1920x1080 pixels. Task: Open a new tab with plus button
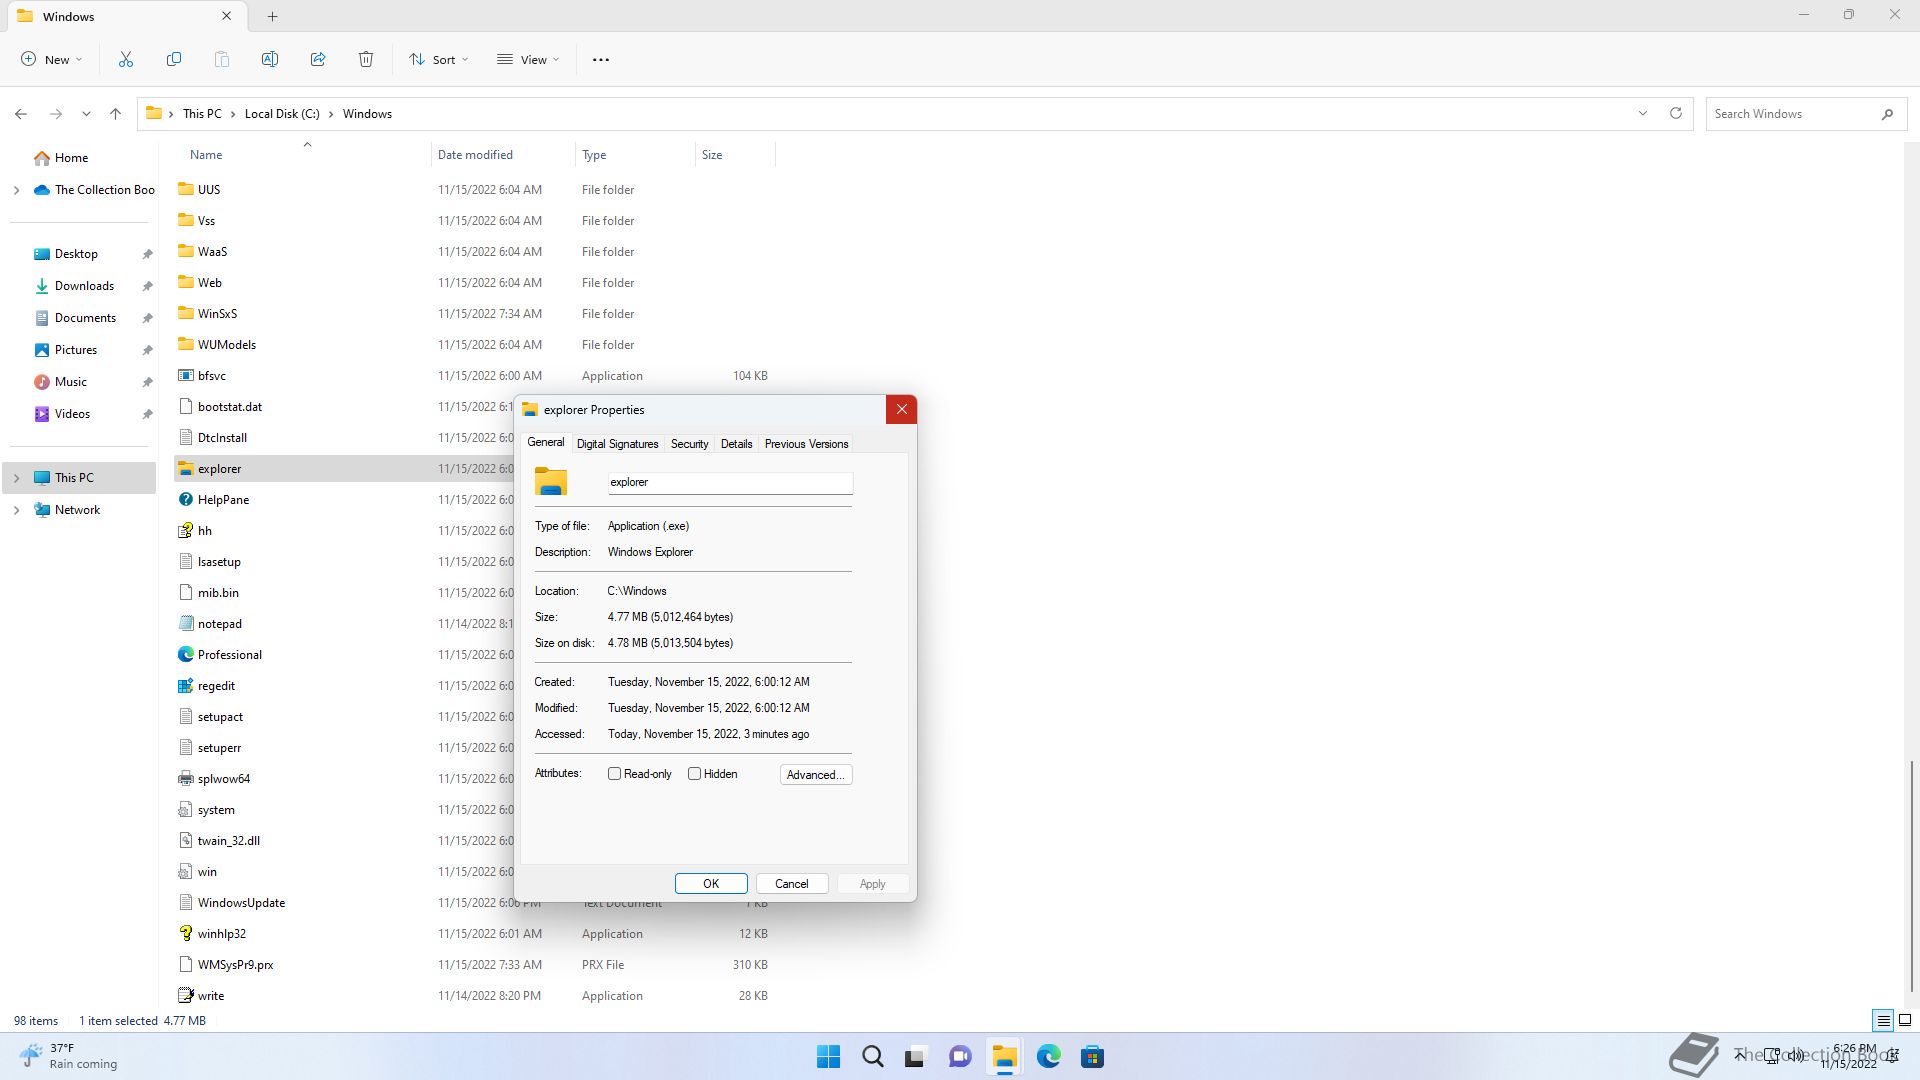pyautogui.click(x=272, y=16)
